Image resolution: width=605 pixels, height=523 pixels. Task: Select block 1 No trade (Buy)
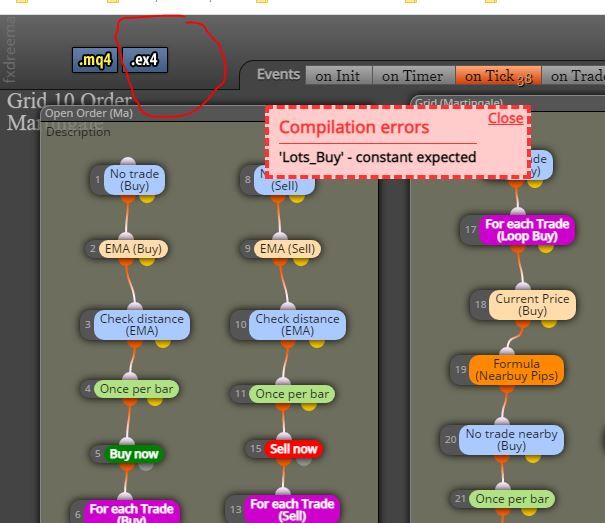(x=134, y=180)
